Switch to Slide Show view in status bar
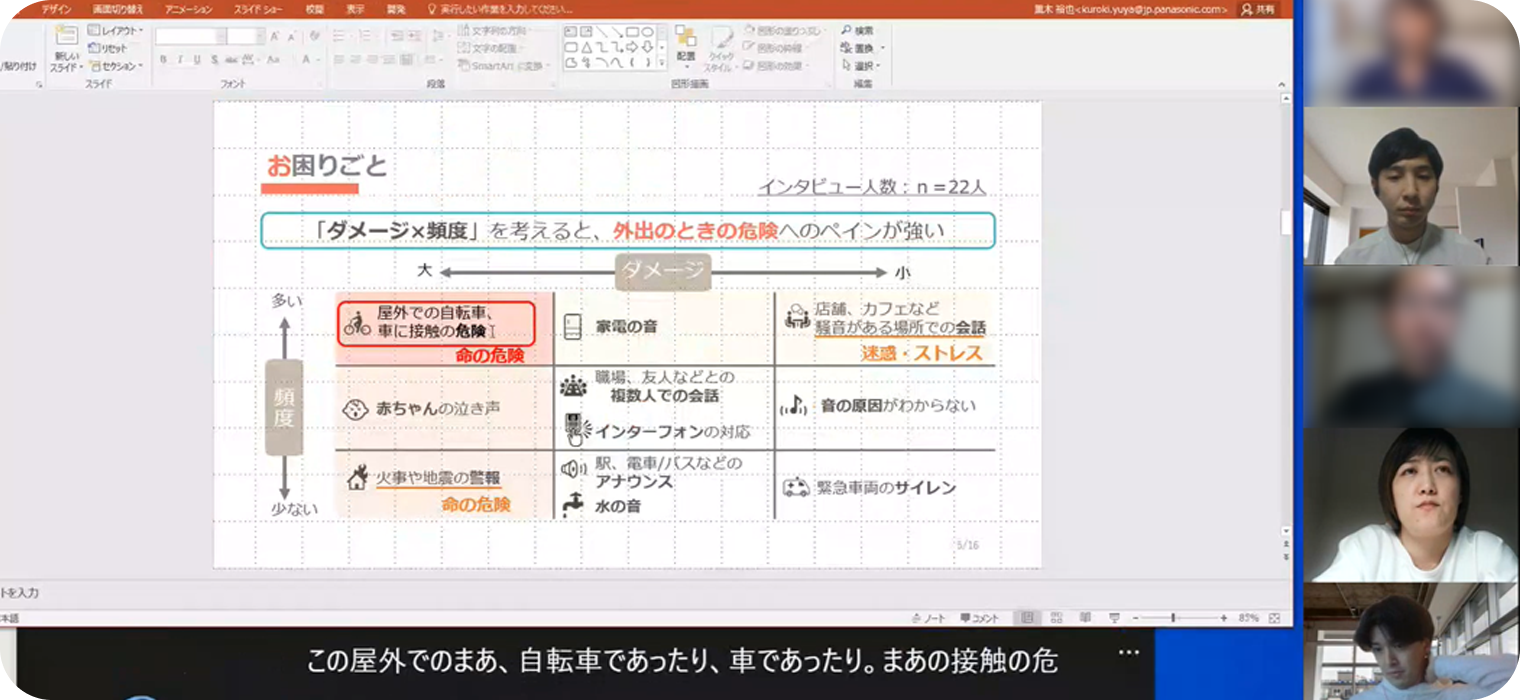 pyautogui.click(x=1114, y=617)
